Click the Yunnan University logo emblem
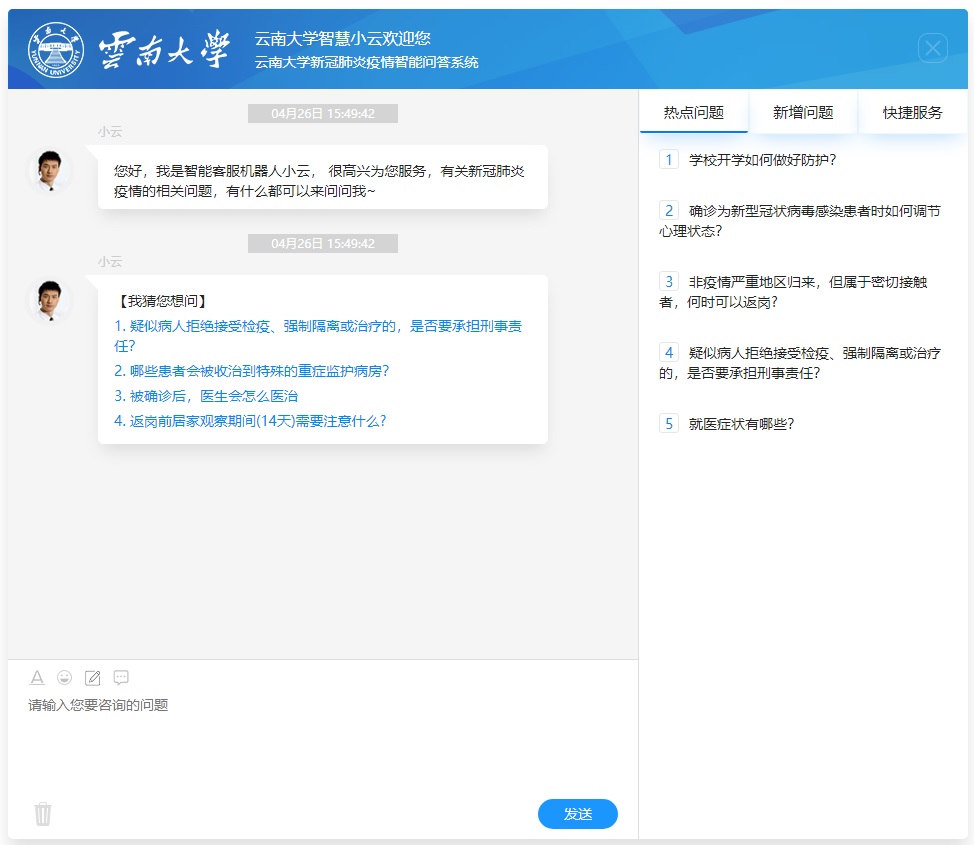The width and height of the screenshot is (974, 845). point(56,50)
